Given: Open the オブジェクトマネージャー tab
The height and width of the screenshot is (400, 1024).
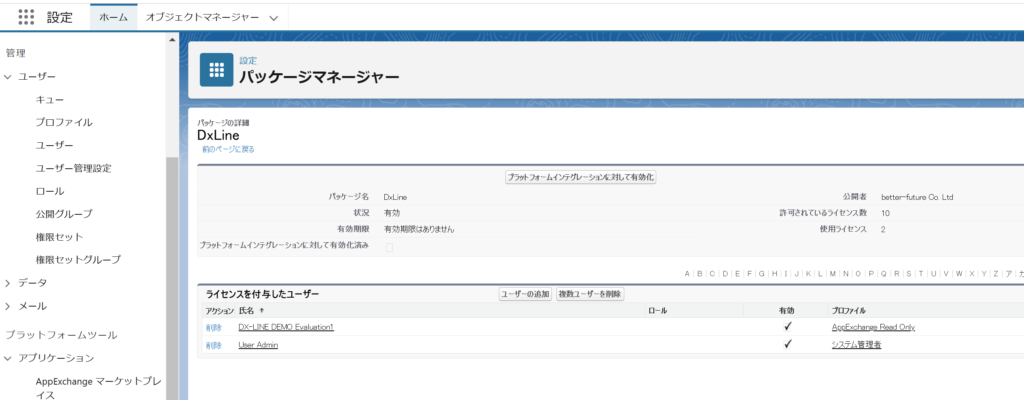Looking at the screenshot, I should (201, 18).
